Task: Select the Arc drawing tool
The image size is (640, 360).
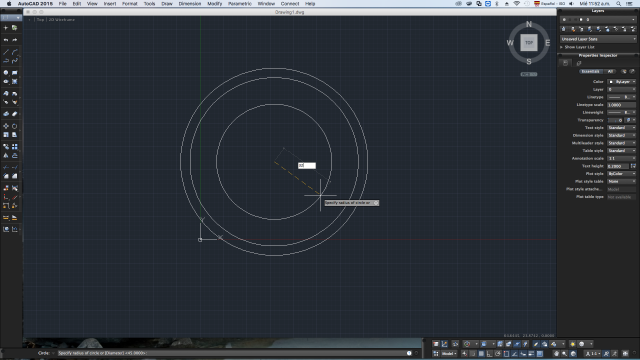Action: pos(15,52)
